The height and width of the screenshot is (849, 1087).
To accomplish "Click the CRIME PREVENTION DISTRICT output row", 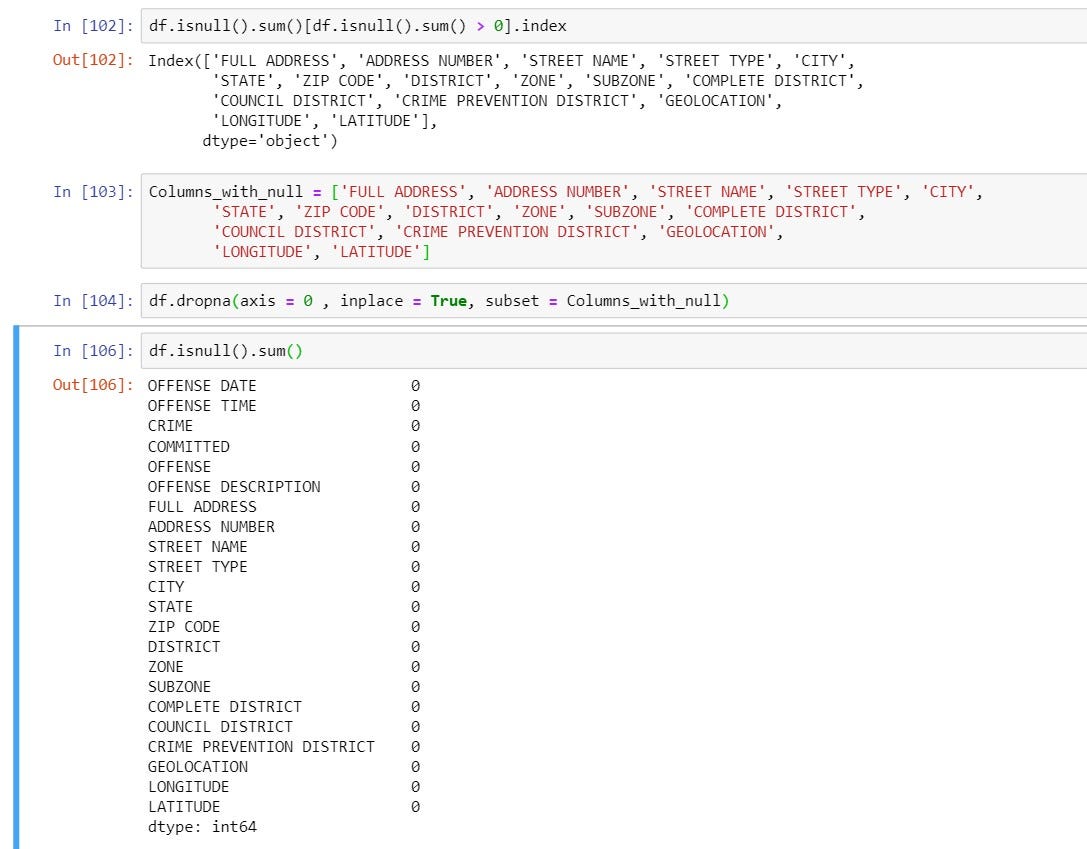I will (260, 746).
